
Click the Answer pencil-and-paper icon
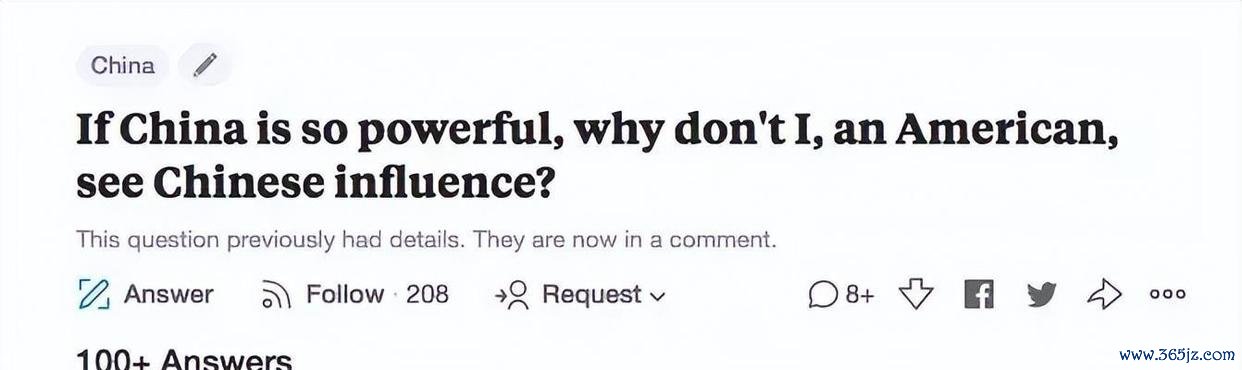pyautogui.click(x=93, y=295)
